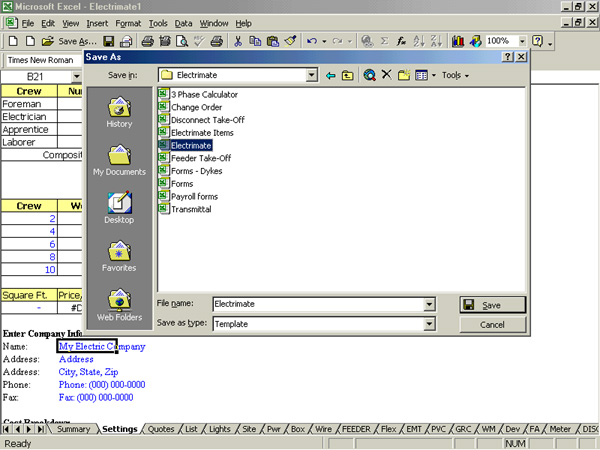Click the Create New Folder icon
The height and width of the screenshot is (450, 600).
[404, 75]
